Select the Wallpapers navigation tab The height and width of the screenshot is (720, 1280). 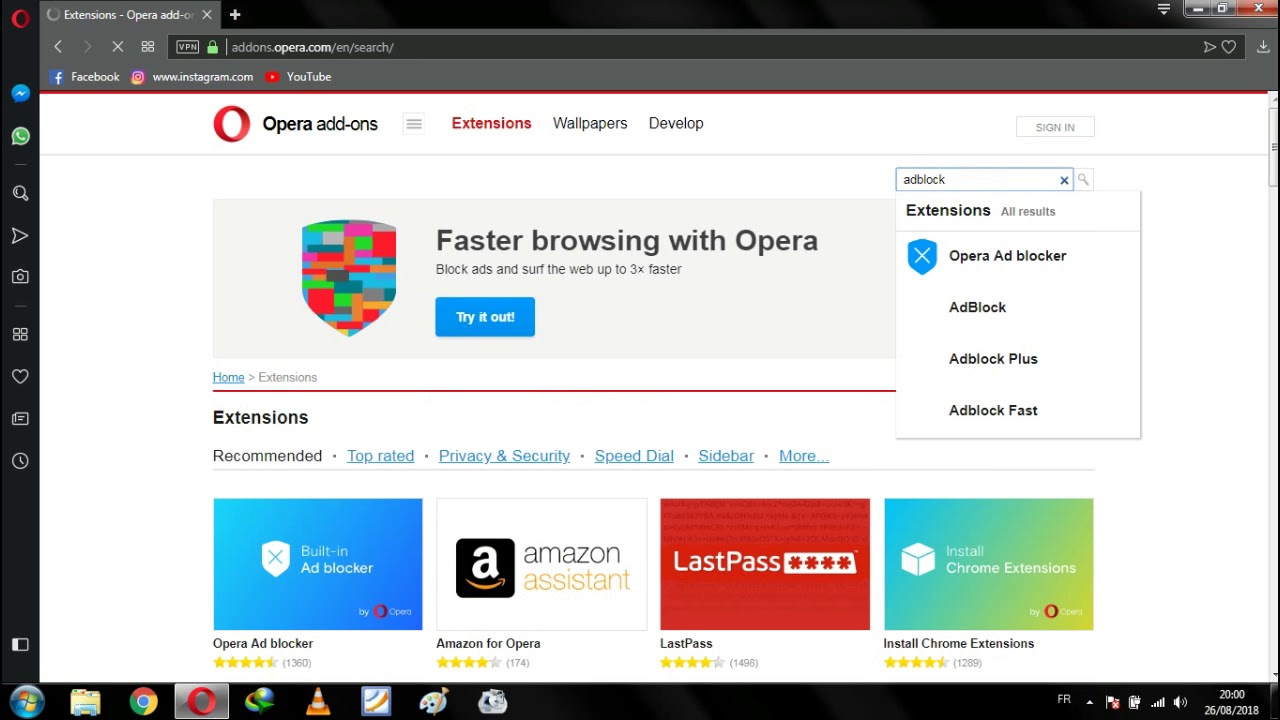tap(590, 123)
